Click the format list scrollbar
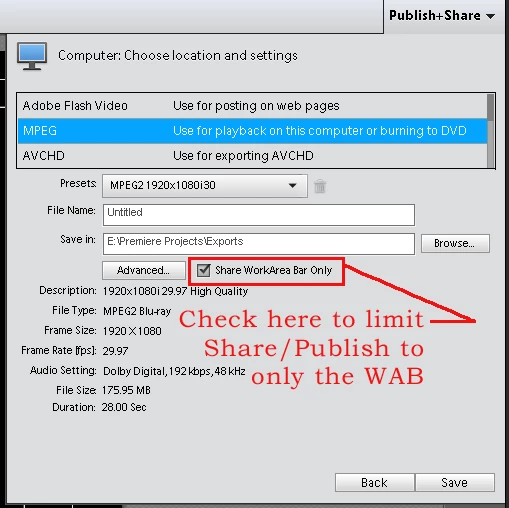 coord(491,131)
